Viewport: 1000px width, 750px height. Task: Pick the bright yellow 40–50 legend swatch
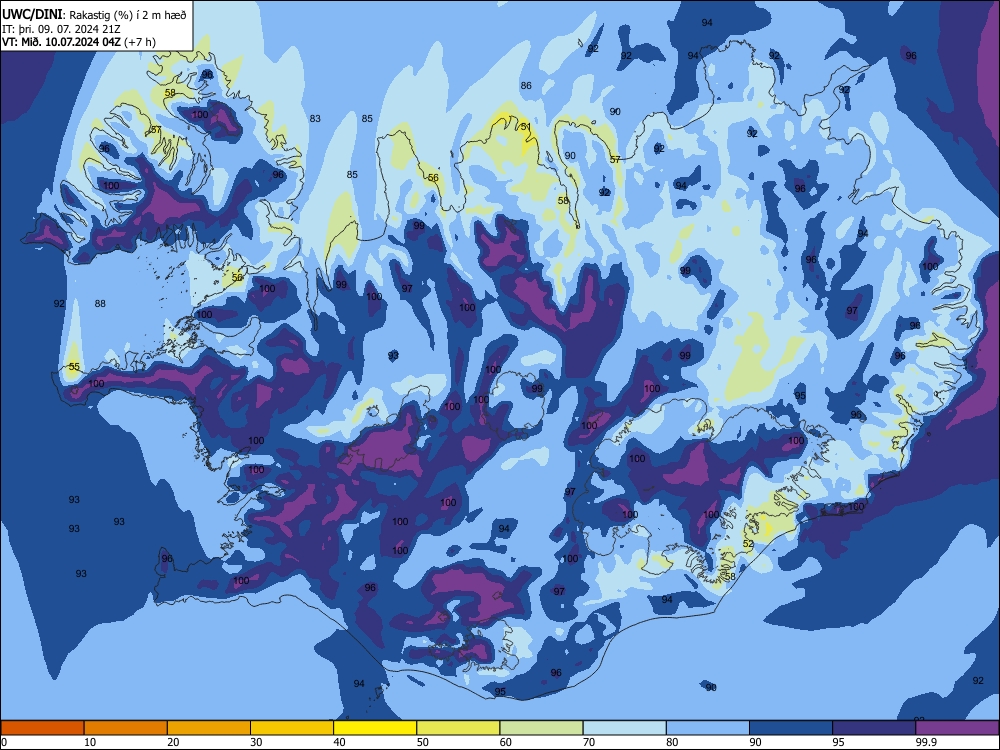coord(375,728)
